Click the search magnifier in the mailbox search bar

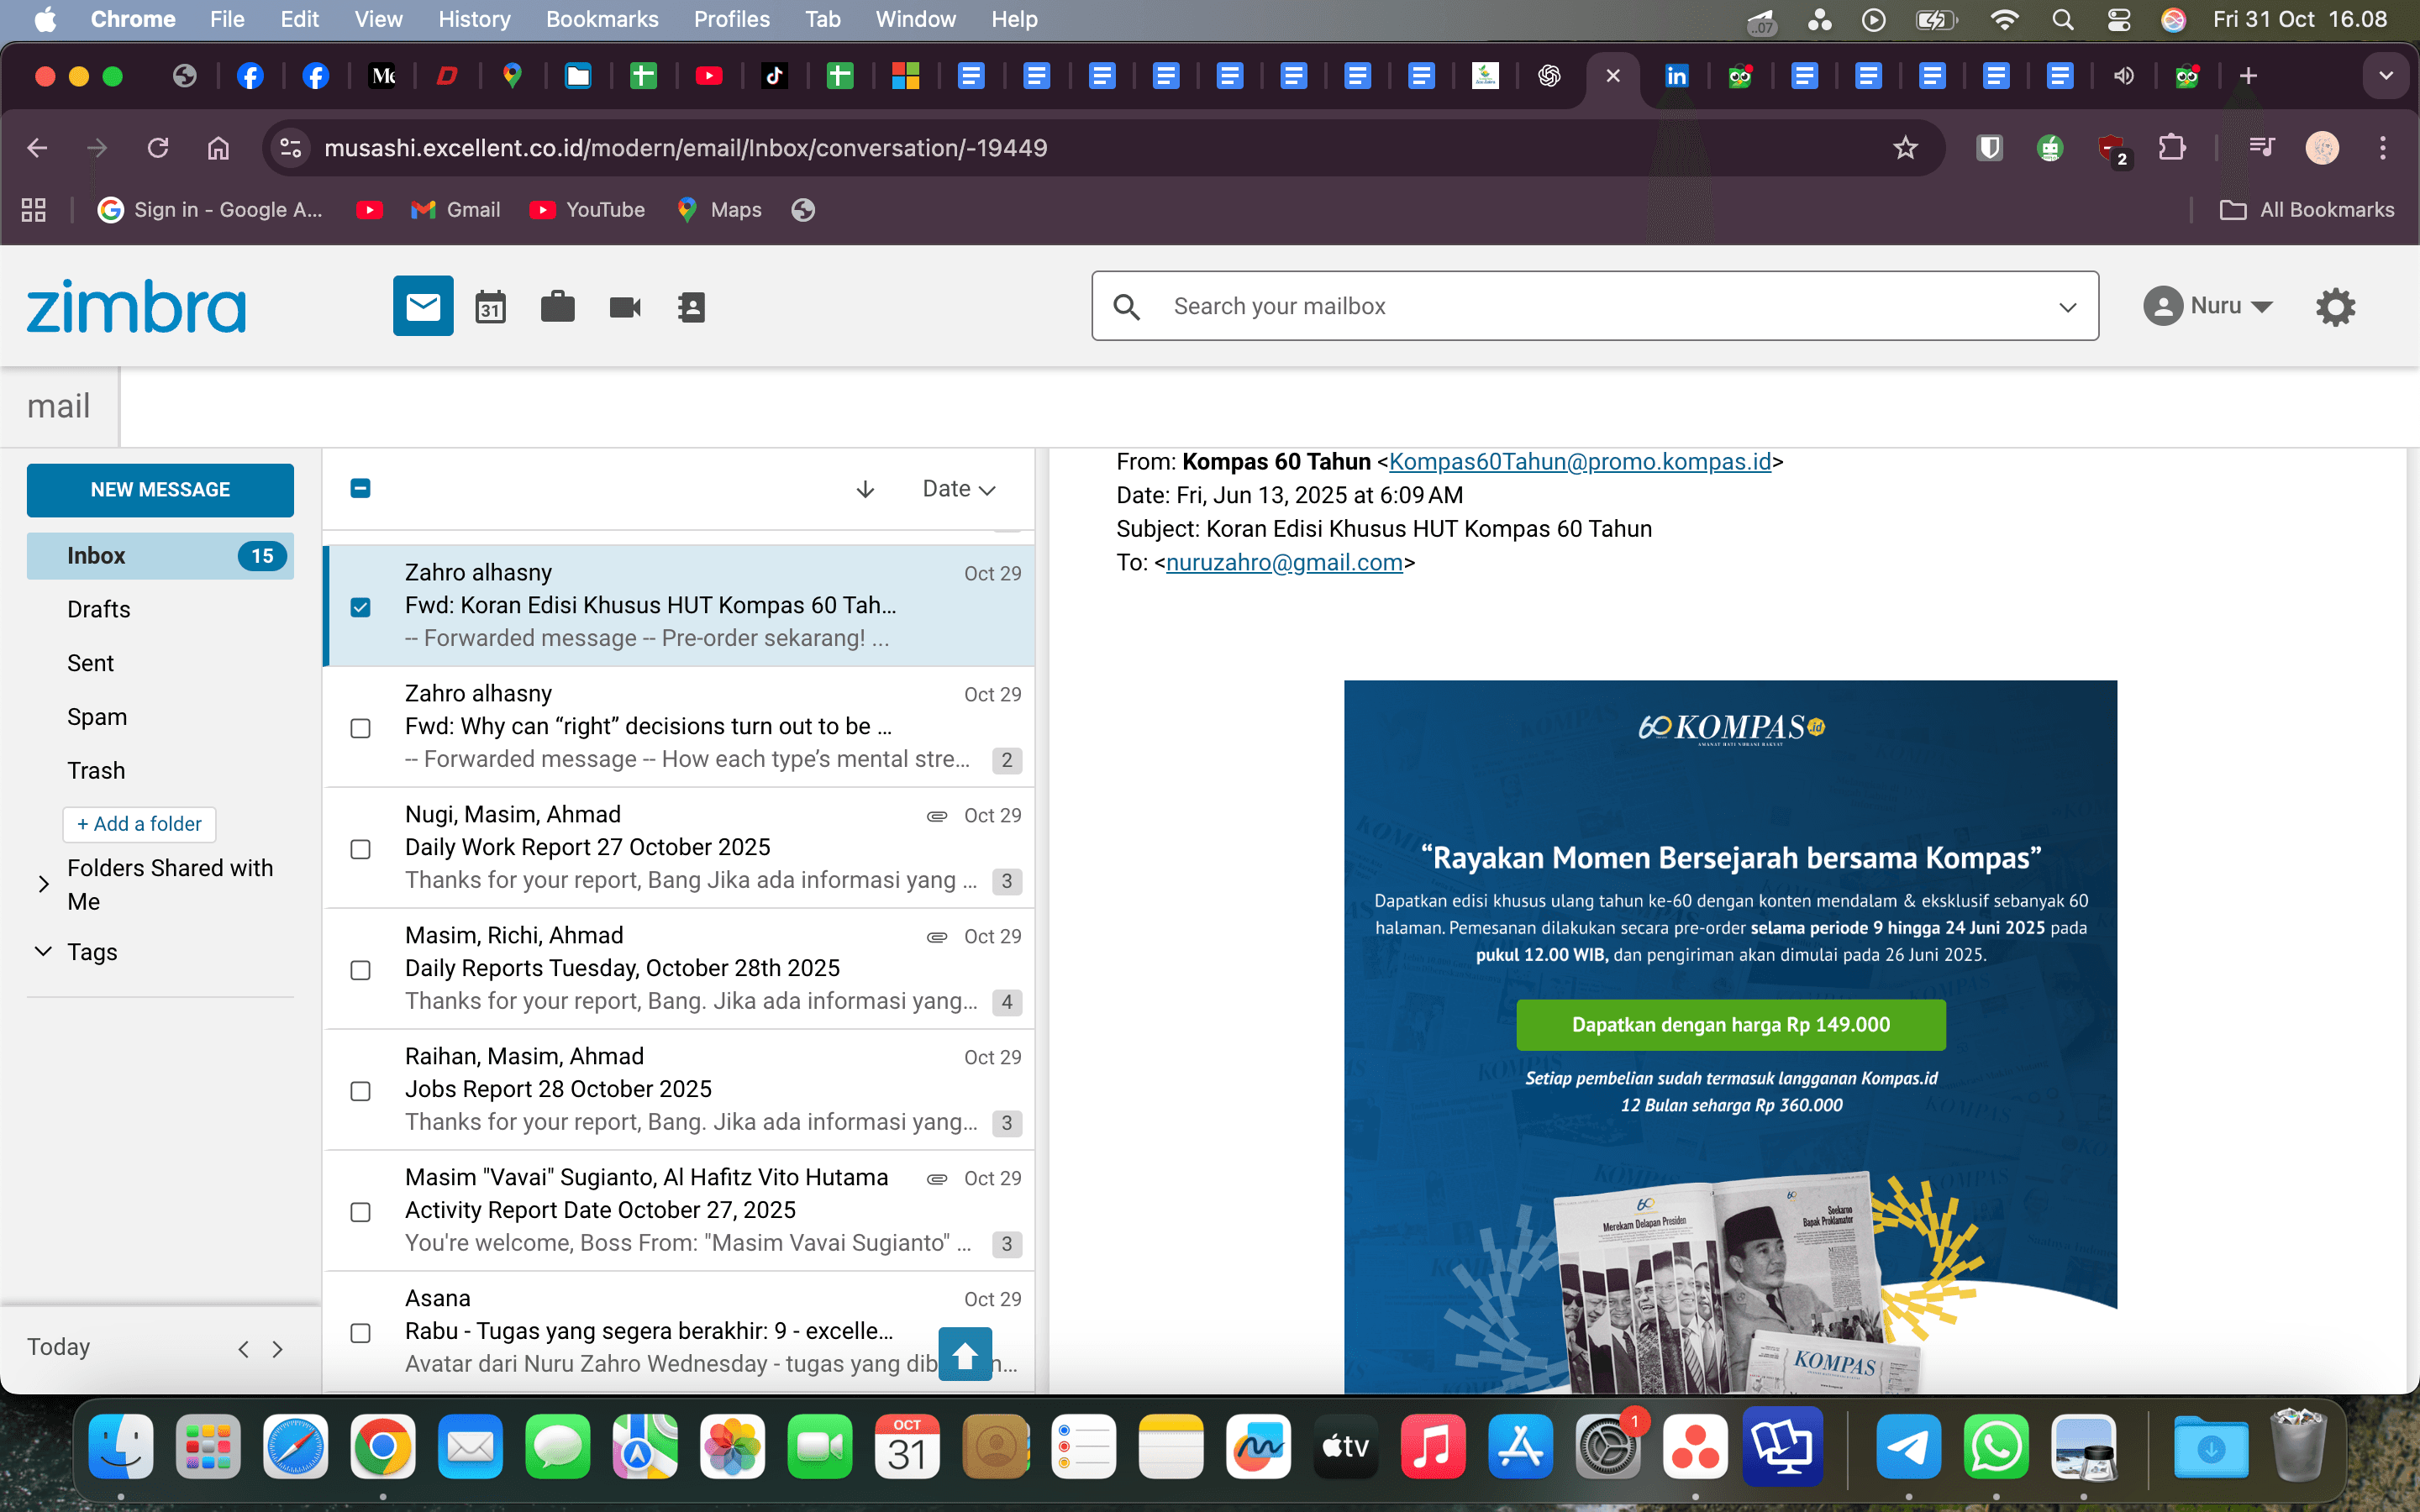[x=1128, y=306]
